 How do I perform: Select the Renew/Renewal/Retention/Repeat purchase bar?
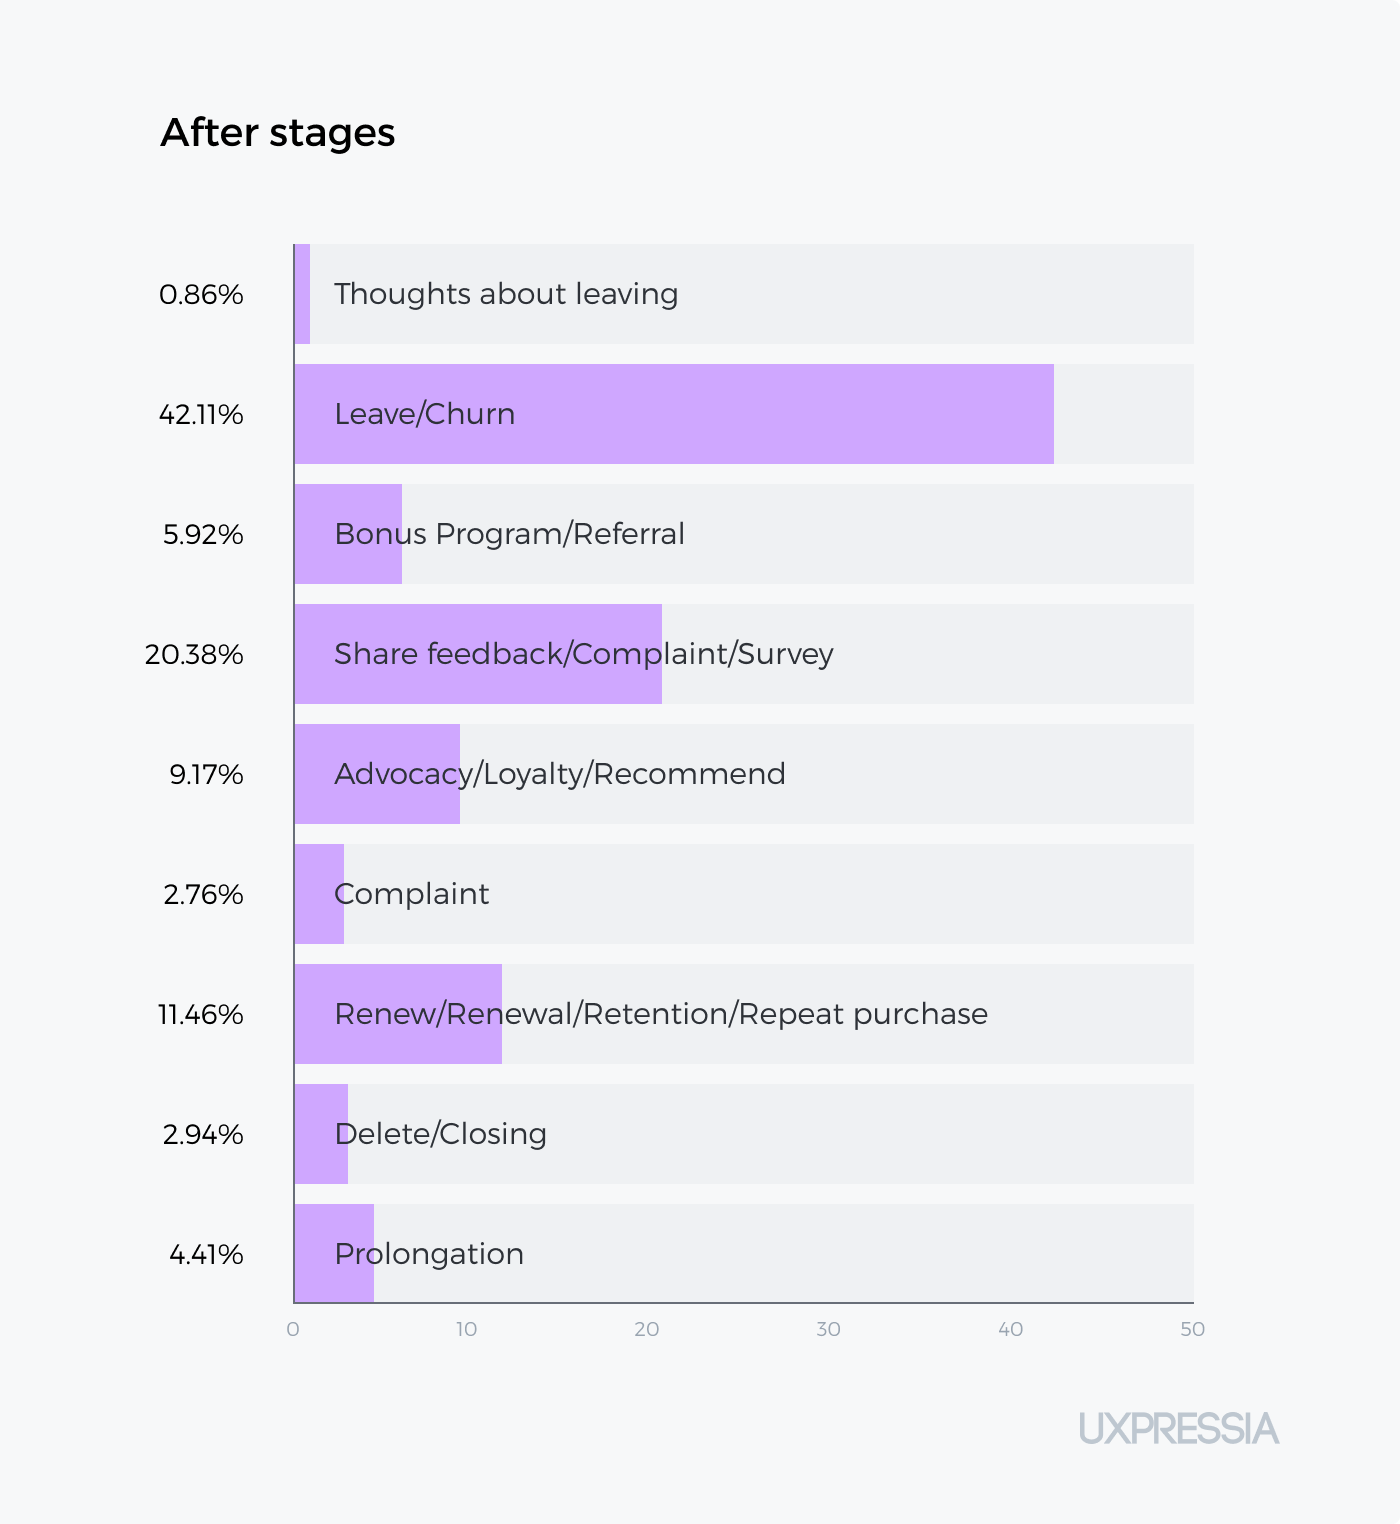(398, 1014)
